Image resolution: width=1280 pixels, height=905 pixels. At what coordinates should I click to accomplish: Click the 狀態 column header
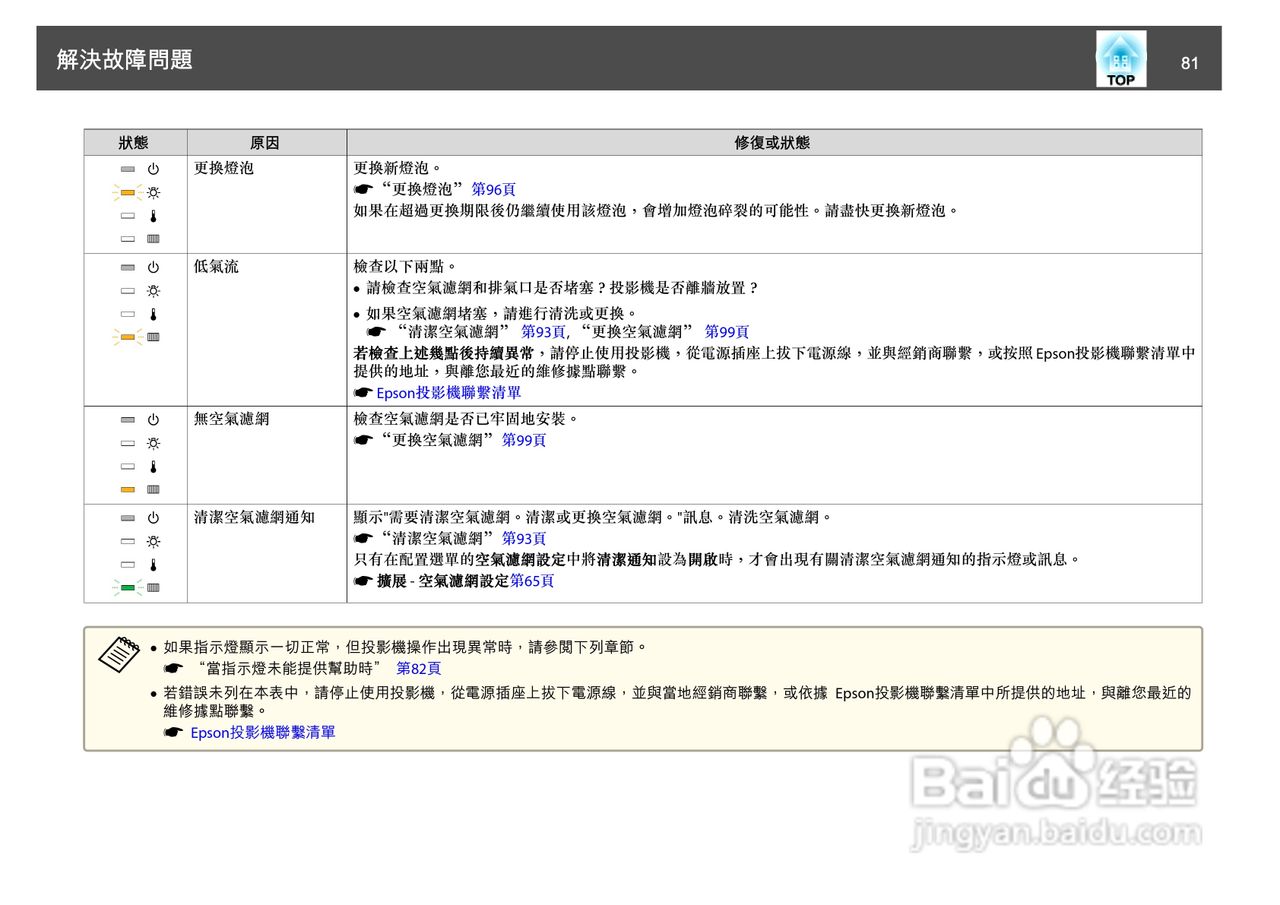coord(134,143)
